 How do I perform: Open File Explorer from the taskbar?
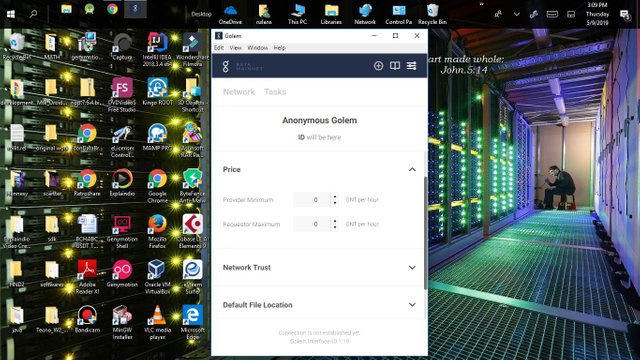coord(67,9)
